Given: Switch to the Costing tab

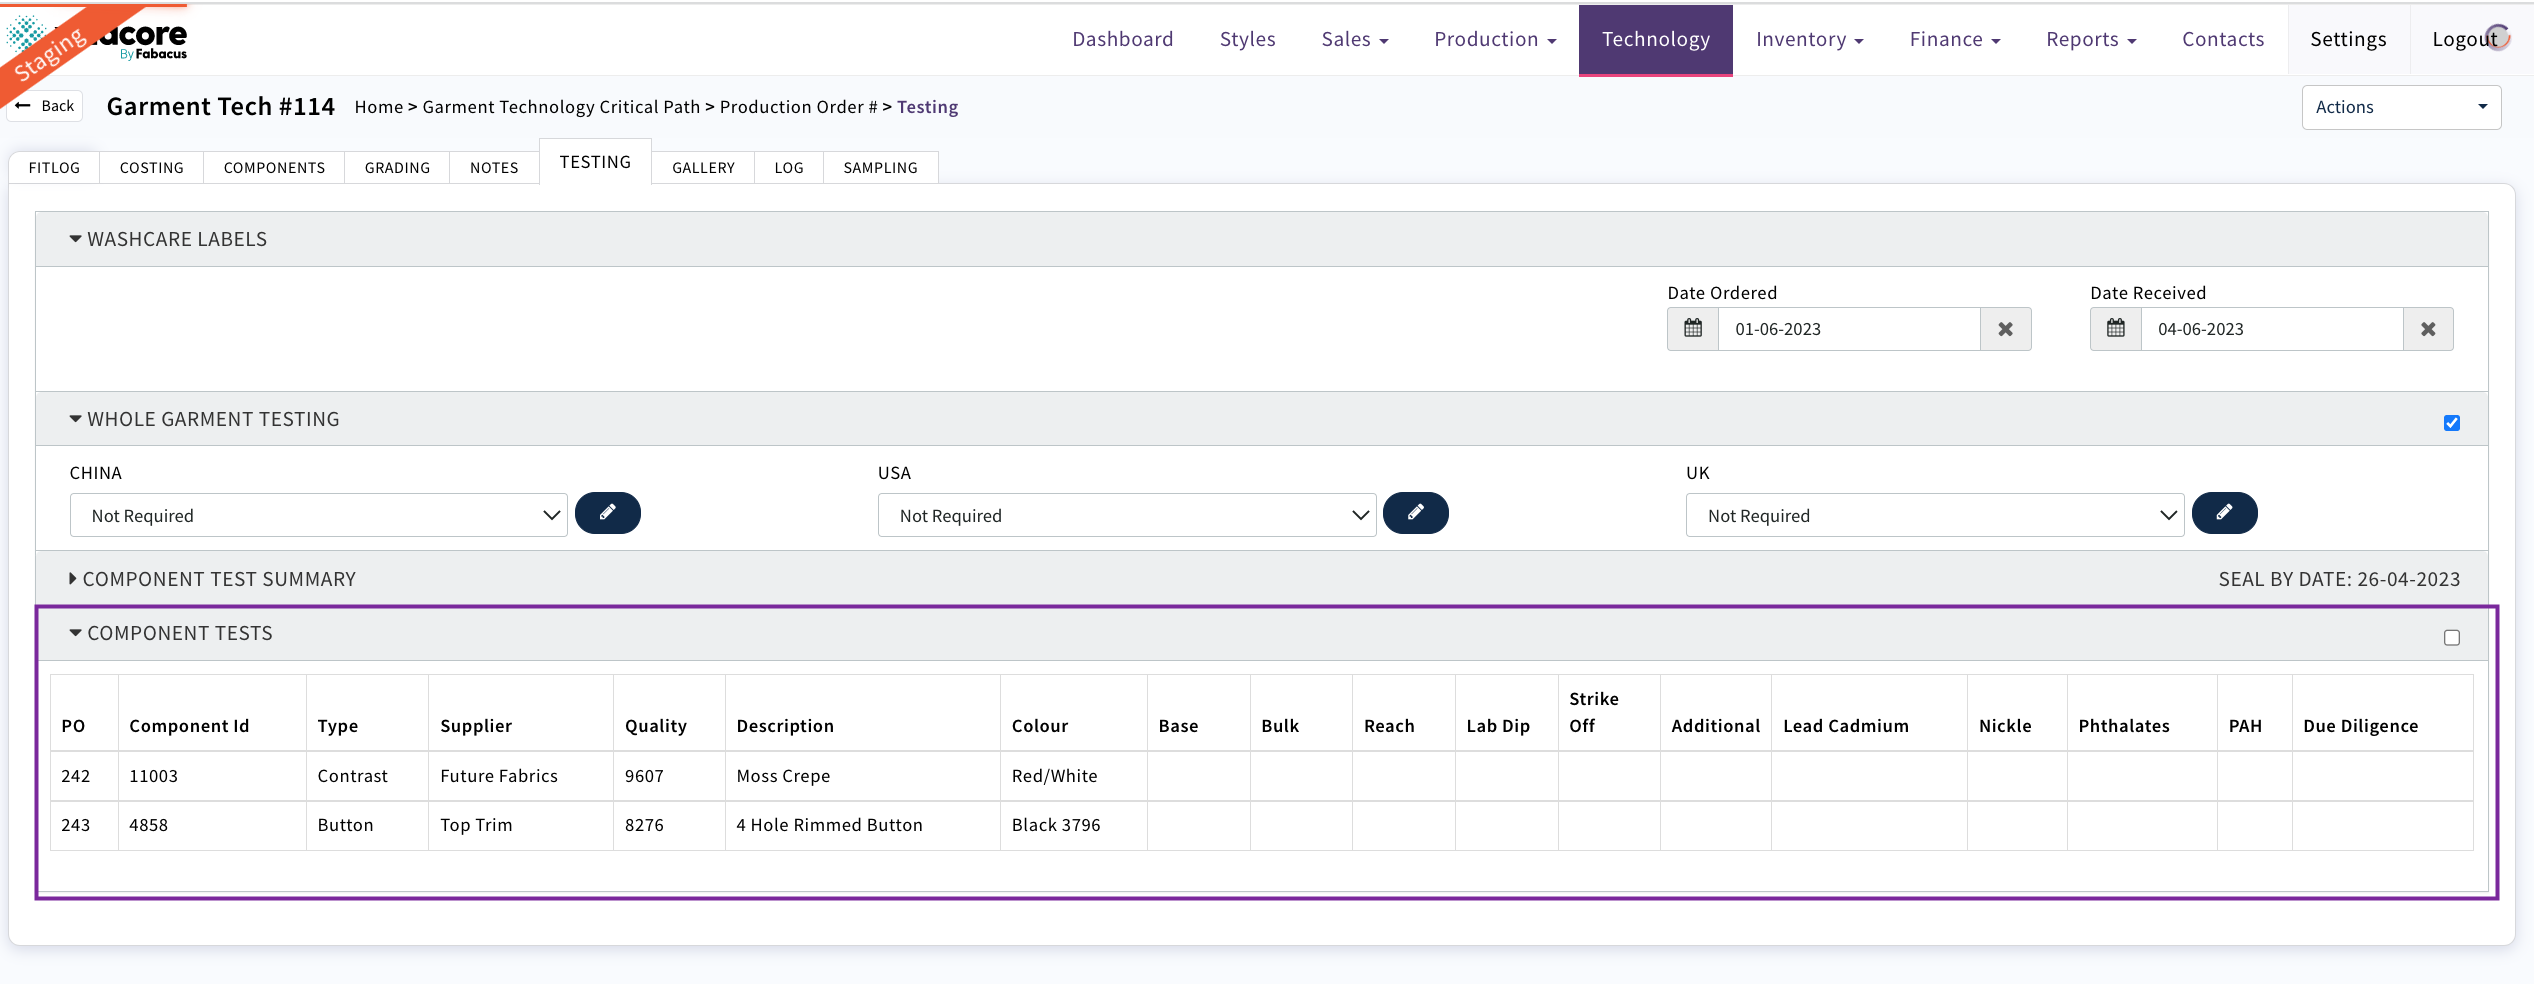Looking at the screenshot, I should pyautogui.click(x=151, y=167).
